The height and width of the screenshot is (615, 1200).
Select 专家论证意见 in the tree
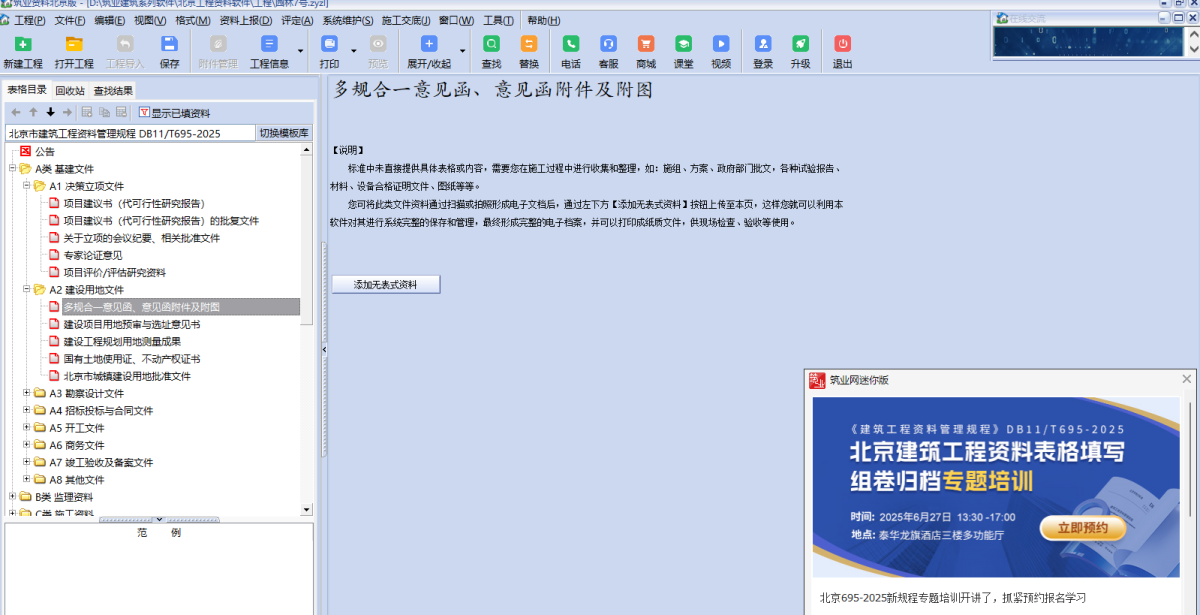(x=93, y=255)
